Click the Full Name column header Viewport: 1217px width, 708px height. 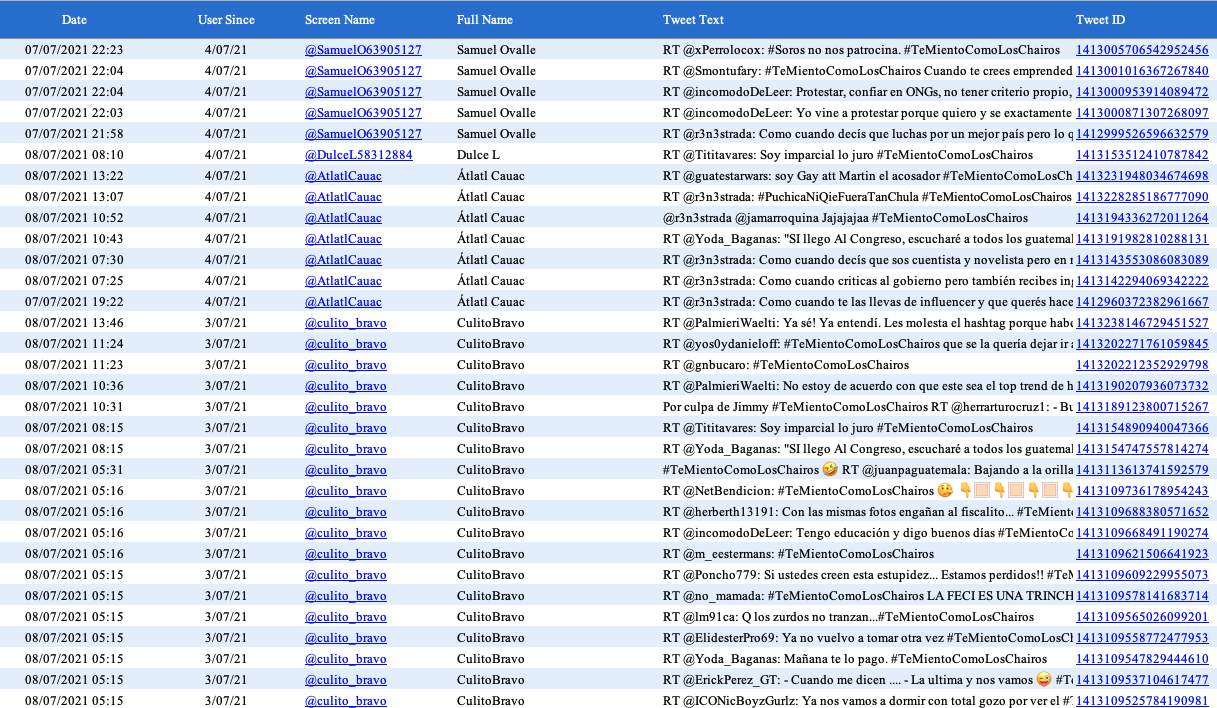pyautogui.click(x=485, y=20)
